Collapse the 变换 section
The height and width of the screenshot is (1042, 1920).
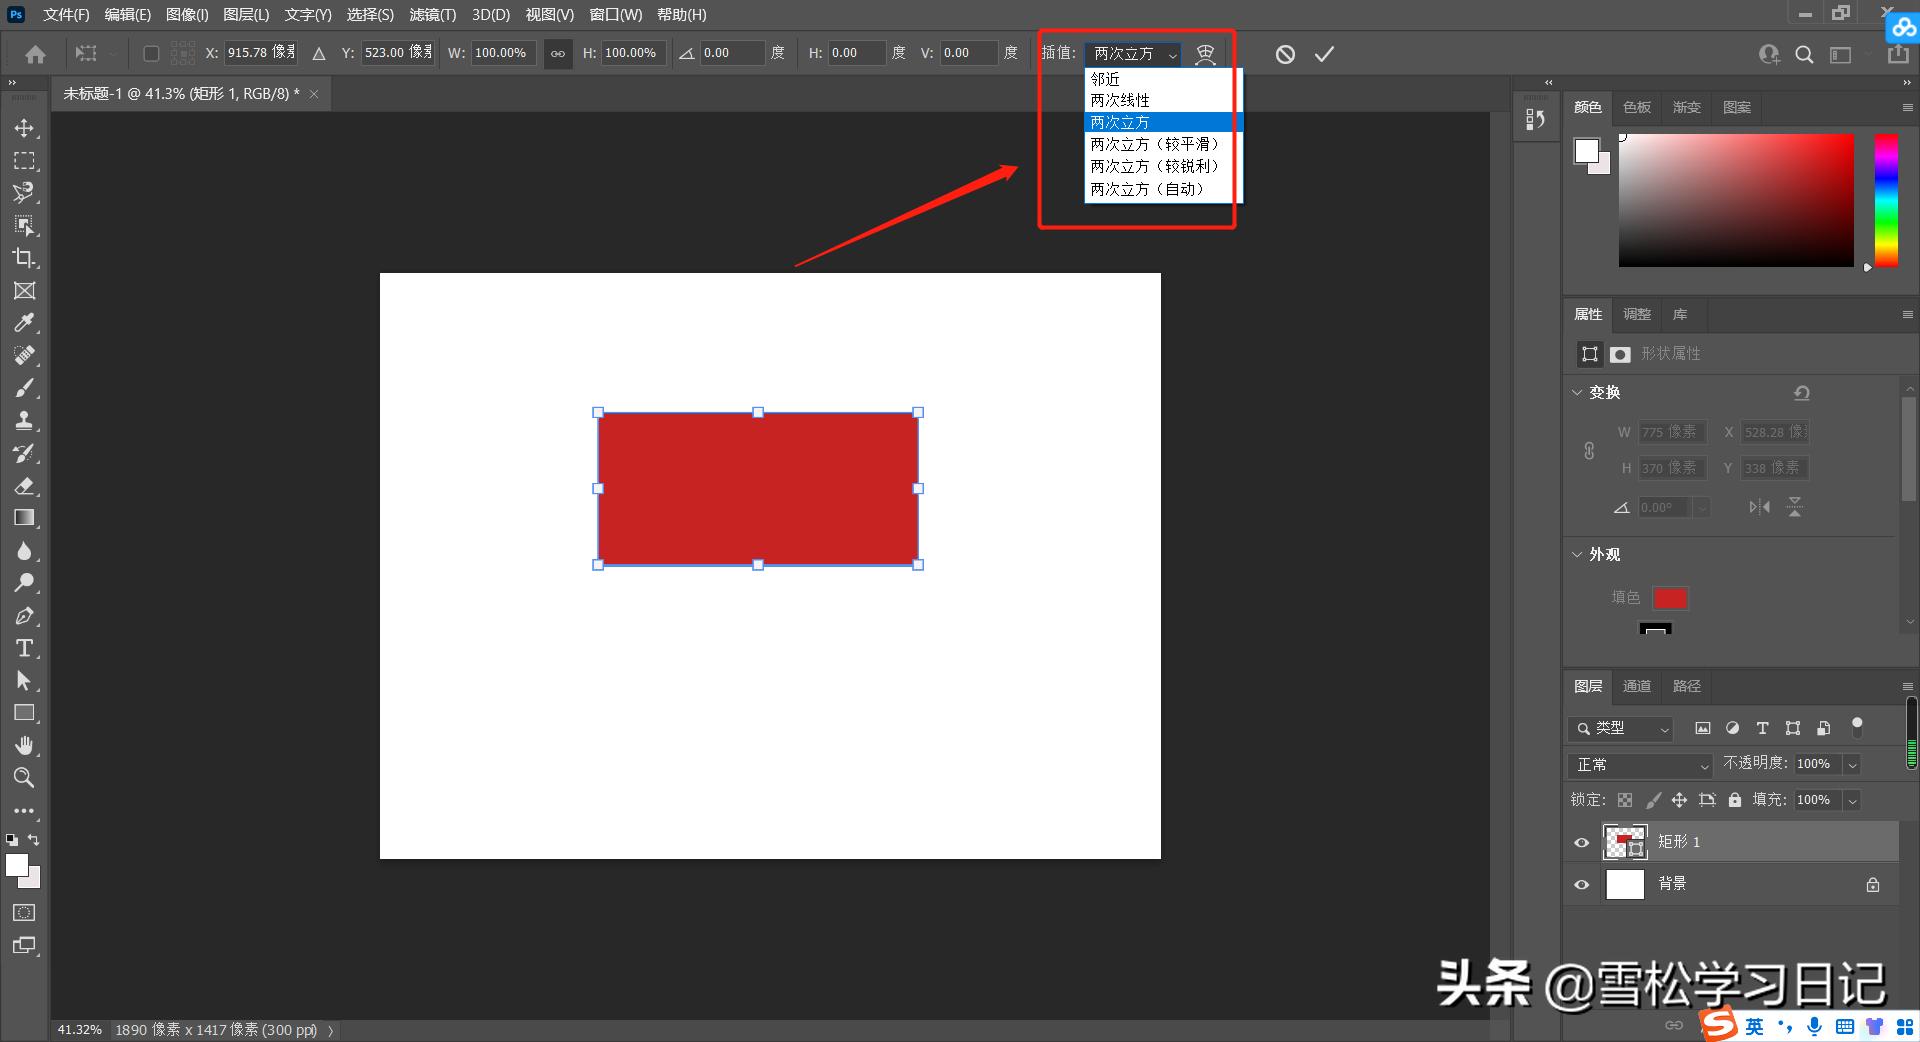point(1577,392)
